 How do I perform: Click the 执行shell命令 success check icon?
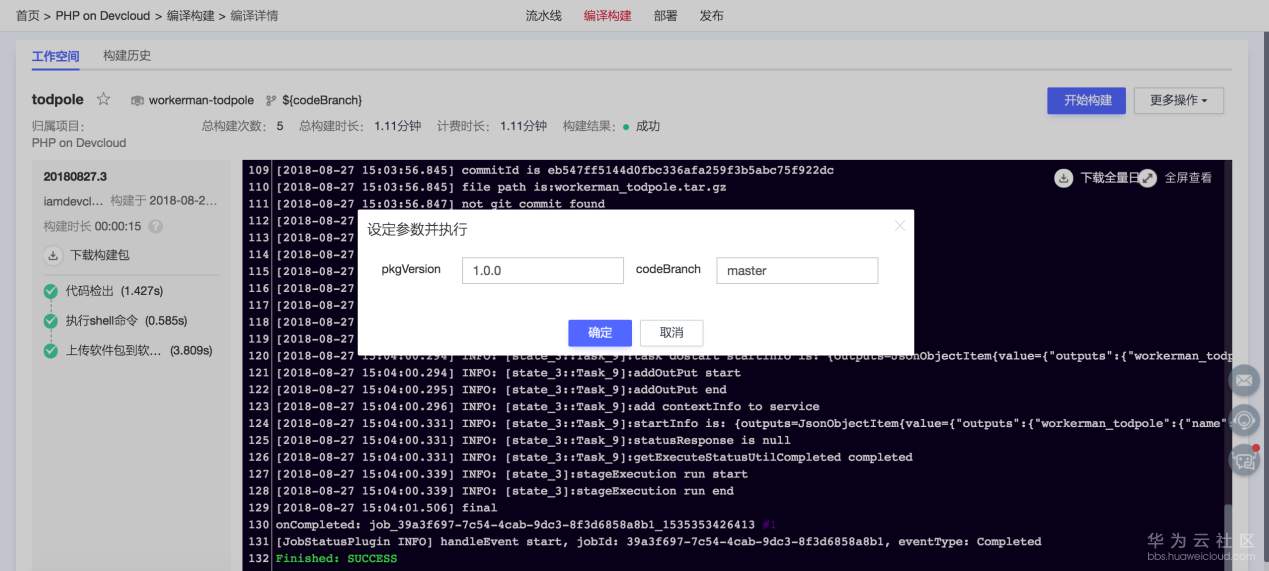pyautogui.click(x=51, y=321)
